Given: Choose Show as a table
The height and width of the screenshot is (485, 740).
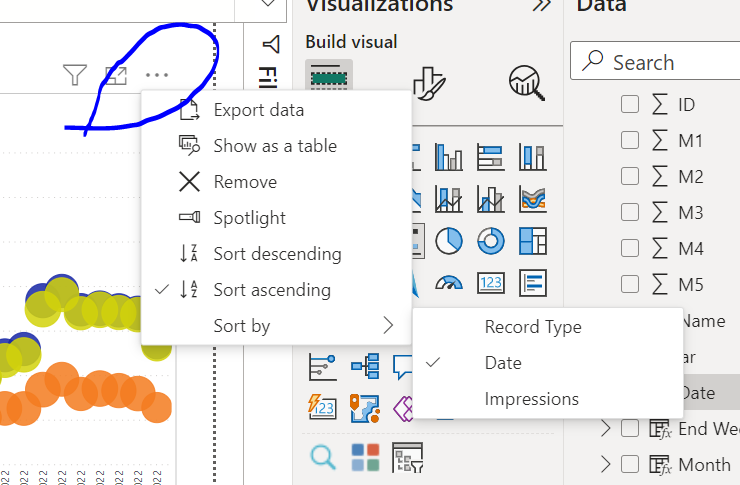Looking at the screenshot, I should 276,146.
